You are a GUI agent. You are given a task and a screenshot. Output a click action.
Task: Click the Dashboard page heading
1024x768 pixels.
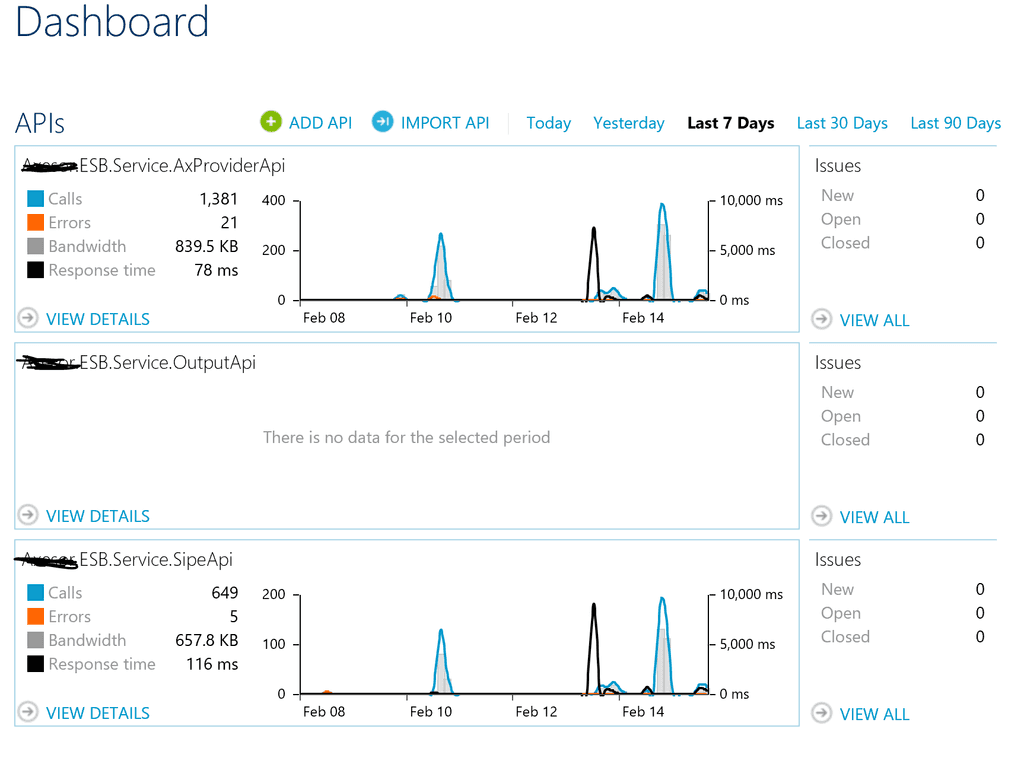tap(112, 22)
